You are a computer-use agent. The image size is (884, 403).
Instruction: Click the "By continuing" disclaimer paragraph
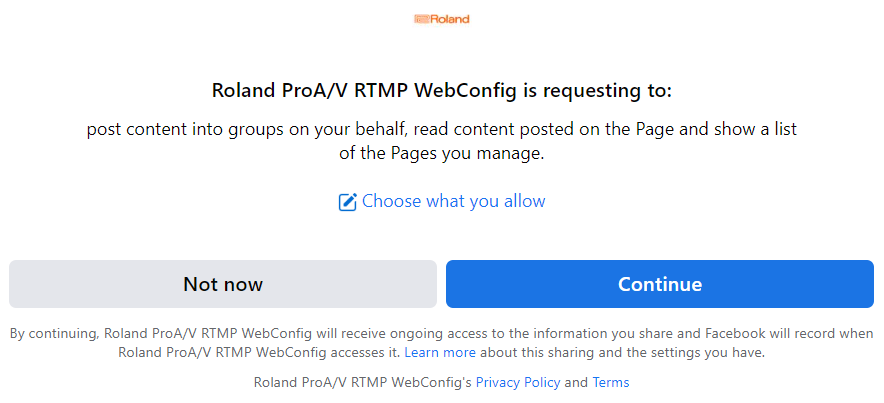441,343
